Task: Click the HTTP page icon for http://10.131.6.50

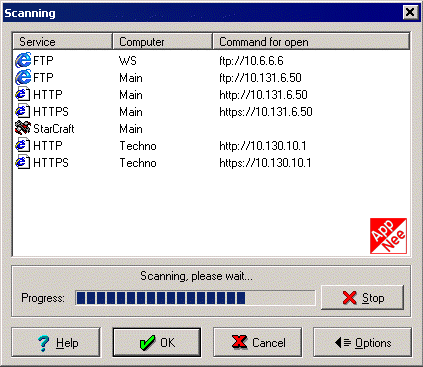Action: pos(23,94)
